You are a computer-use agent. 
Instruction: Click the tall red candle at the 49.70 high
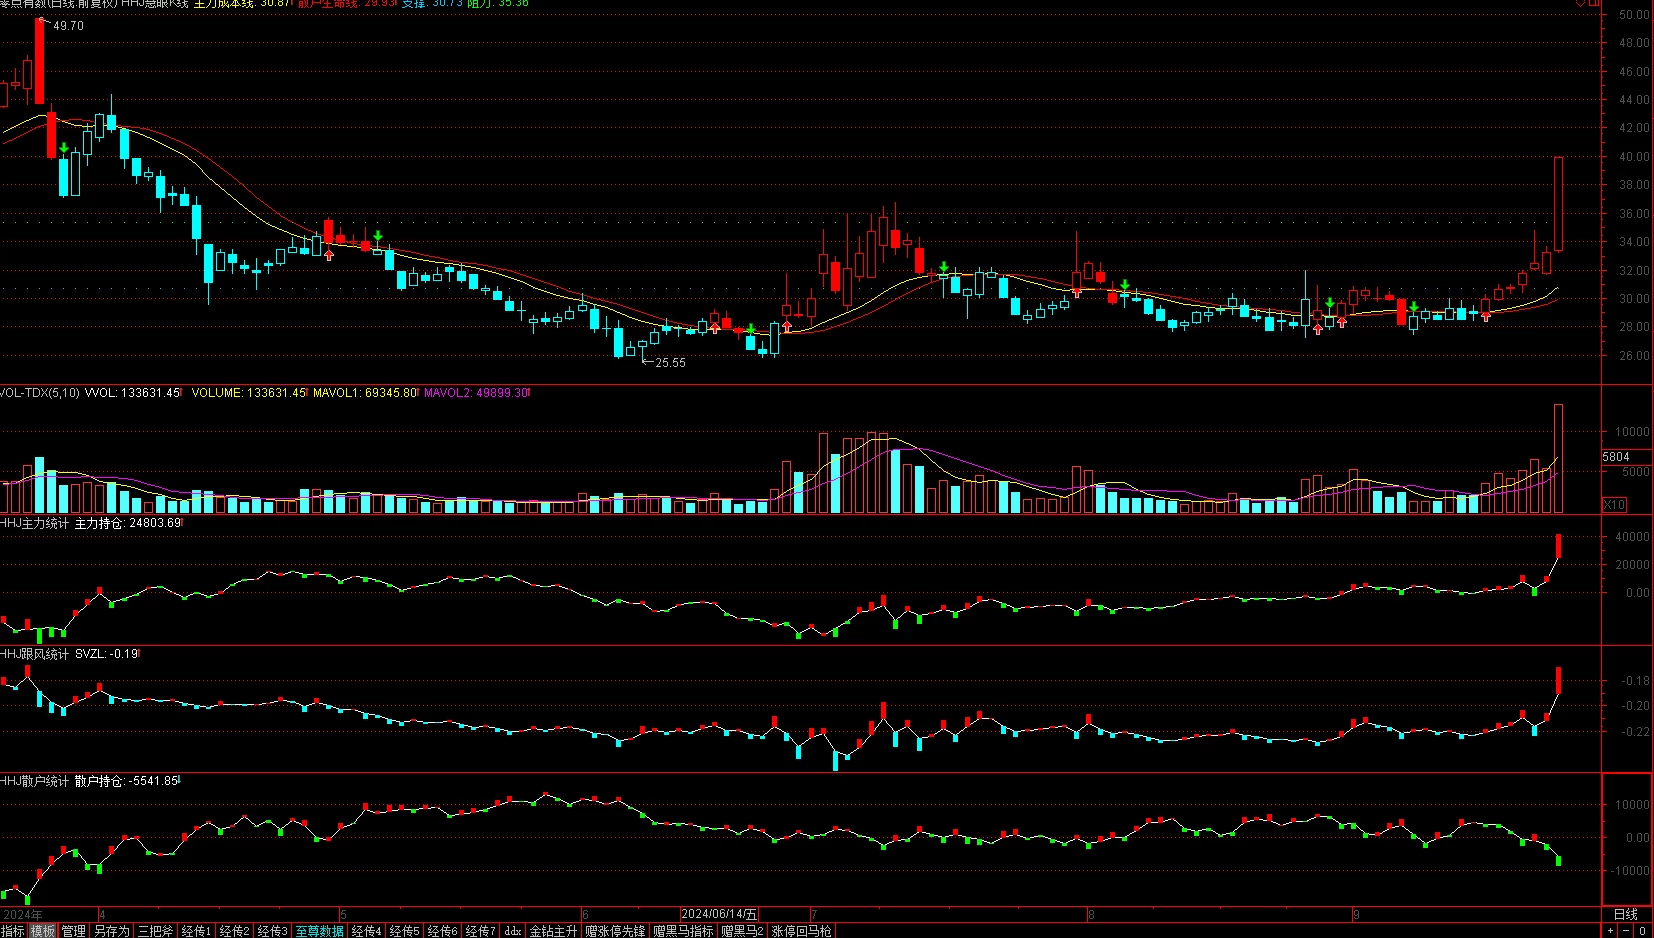click(x=40, y=61)
